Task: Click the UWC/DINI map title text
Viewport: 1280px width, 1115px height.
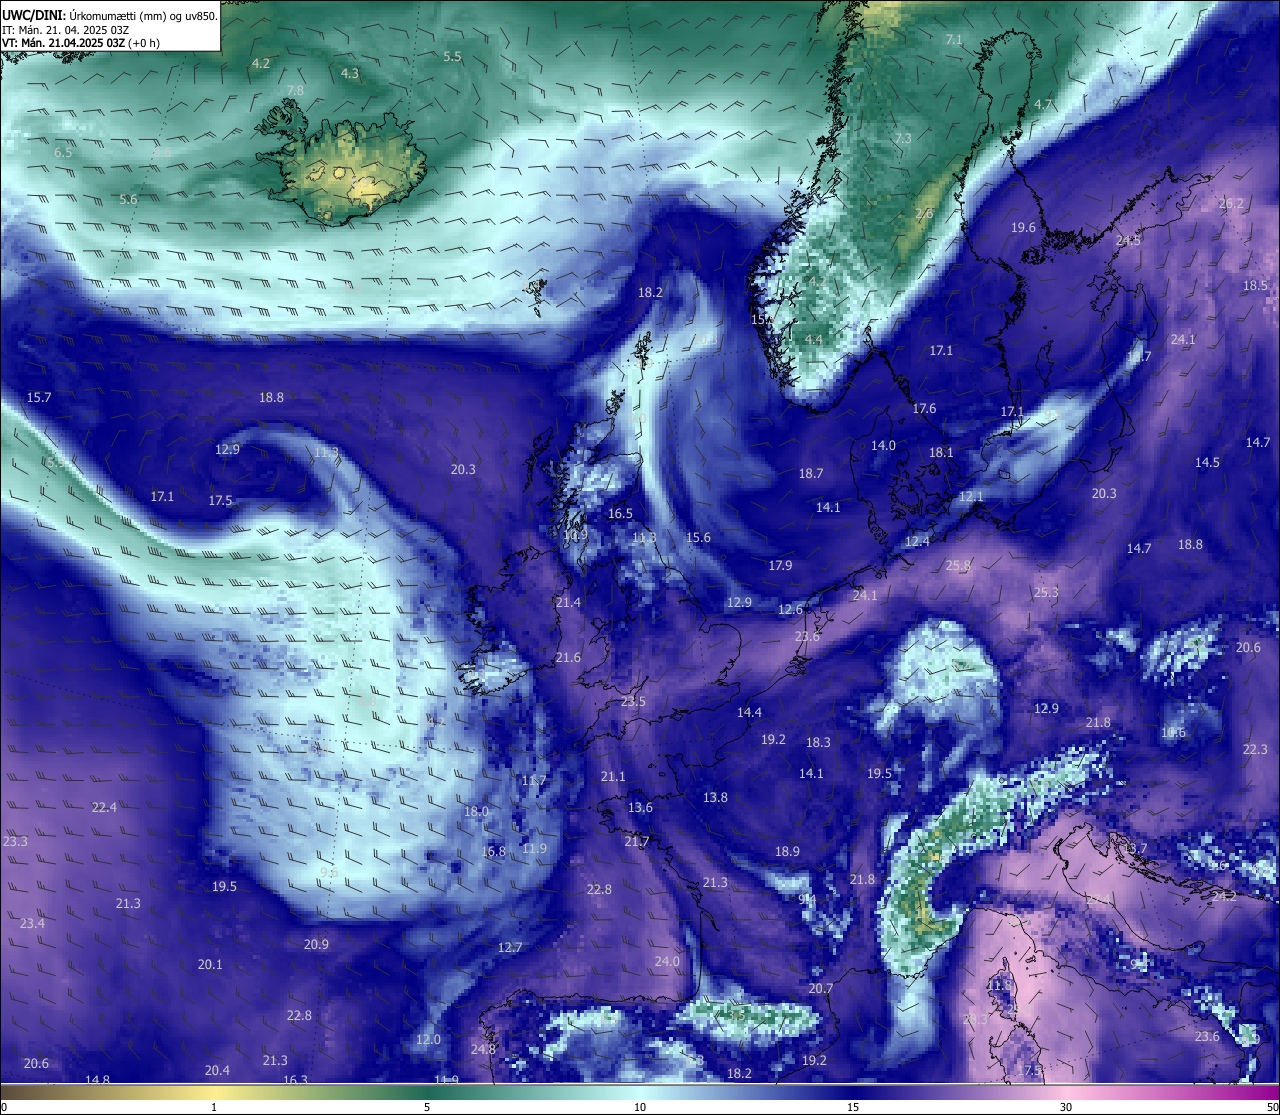Action: 110,15
